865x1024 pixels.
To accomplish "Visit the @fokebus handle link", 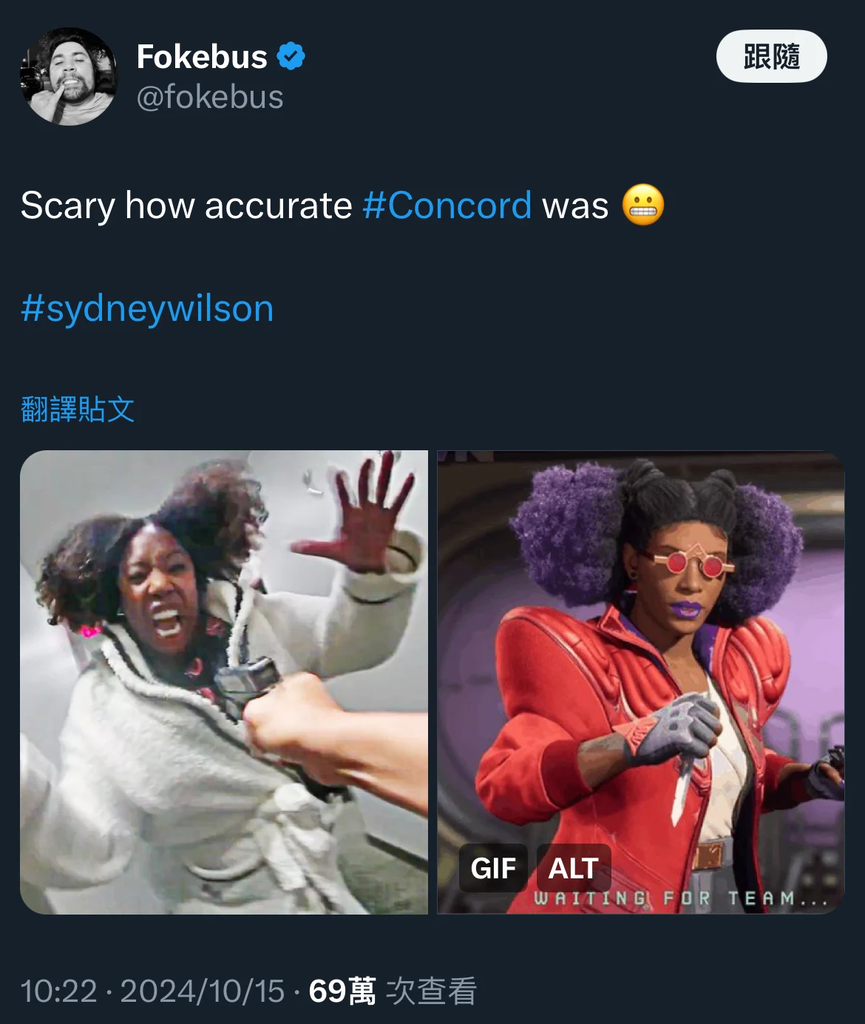I will pos(210,97).
